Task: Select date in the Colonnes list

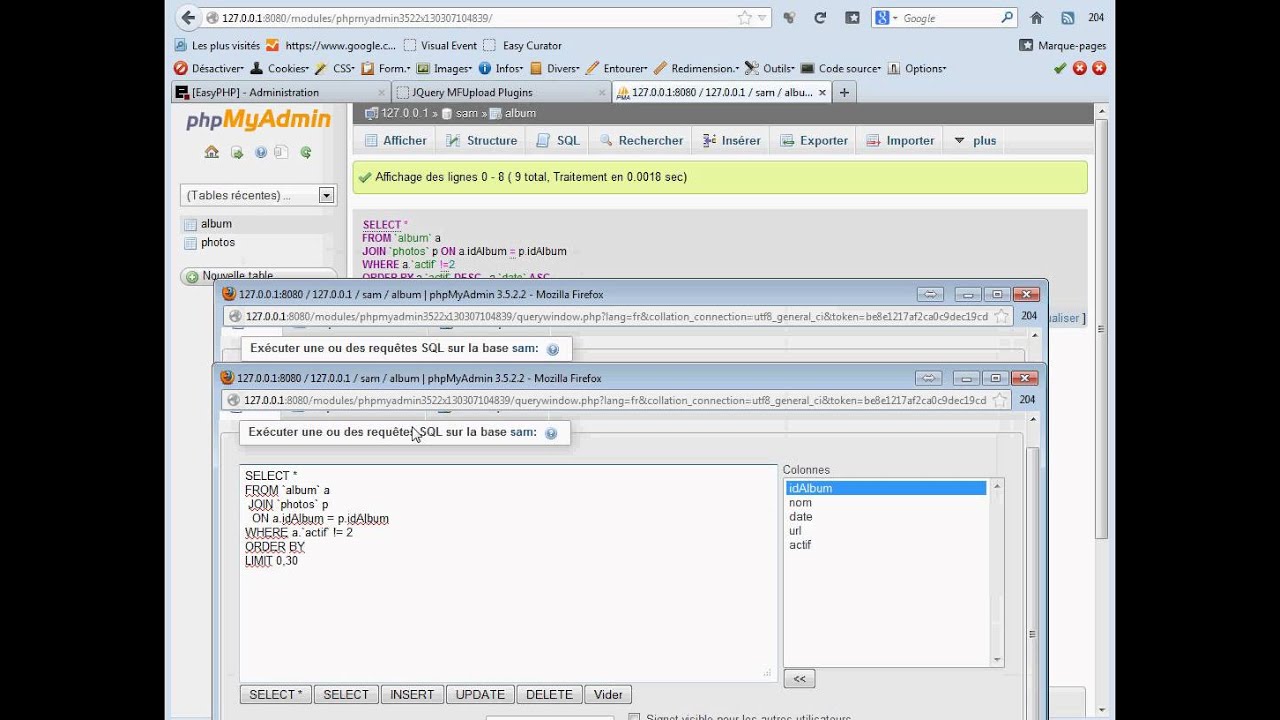Action: pos(886,517)
